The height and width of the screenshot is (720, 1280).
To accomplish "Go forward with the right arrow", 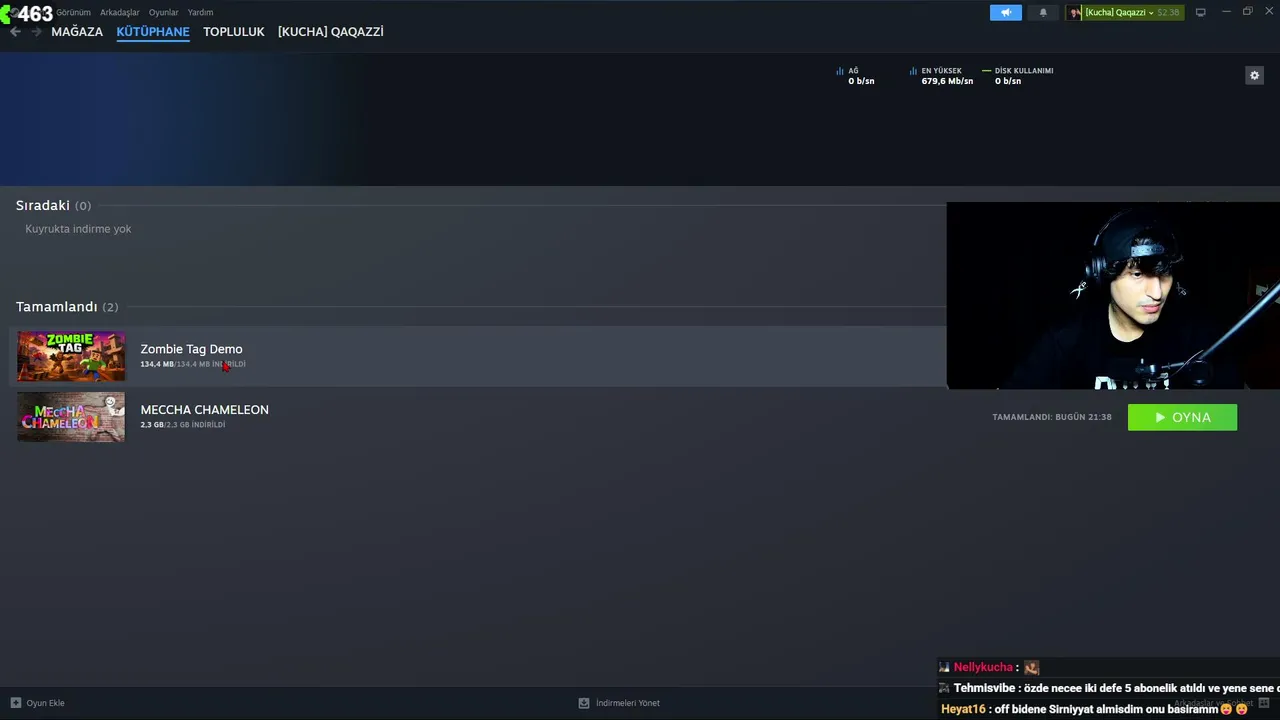I will click(37, 32).
